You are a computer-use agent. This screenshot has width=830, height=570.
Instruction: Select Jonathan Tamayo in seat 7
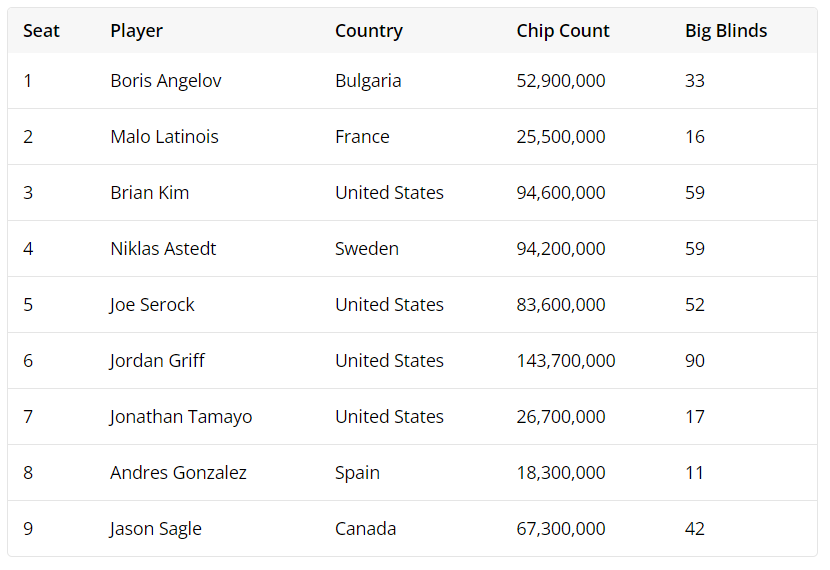coord(181,417)
